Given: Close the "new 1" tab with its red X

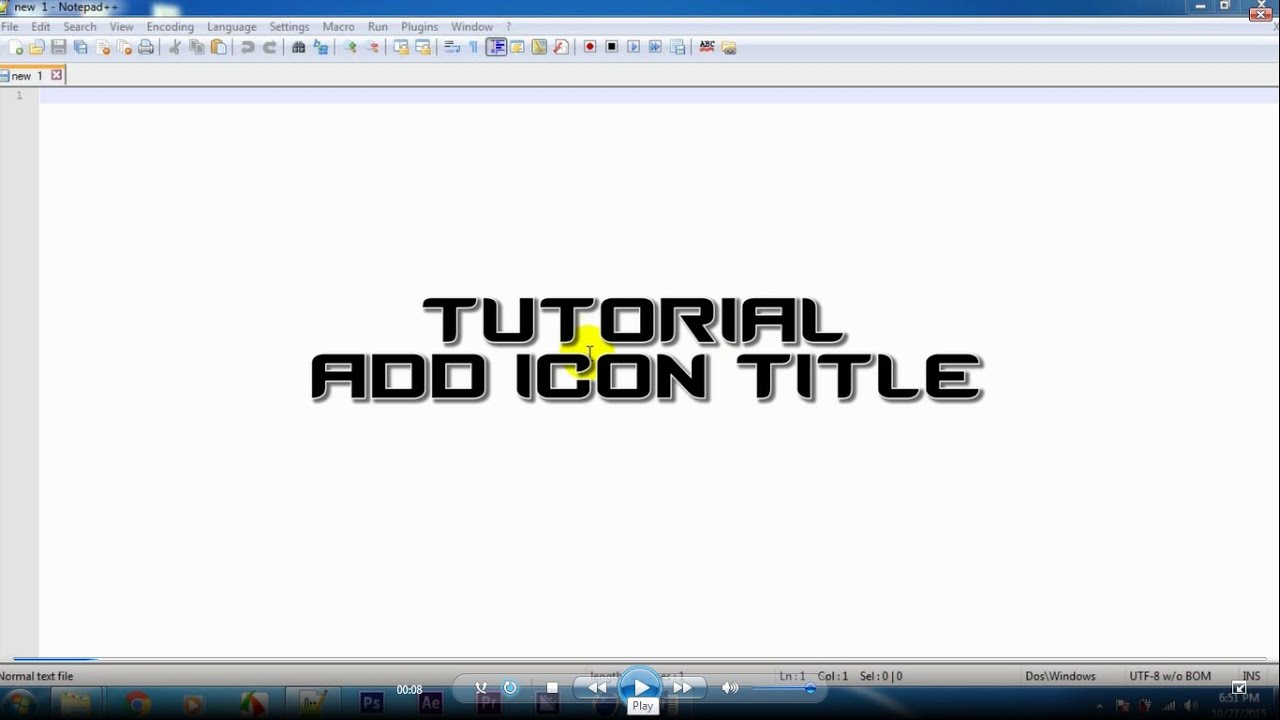Looking at the screenshot, I should click(x=57, y=75).
